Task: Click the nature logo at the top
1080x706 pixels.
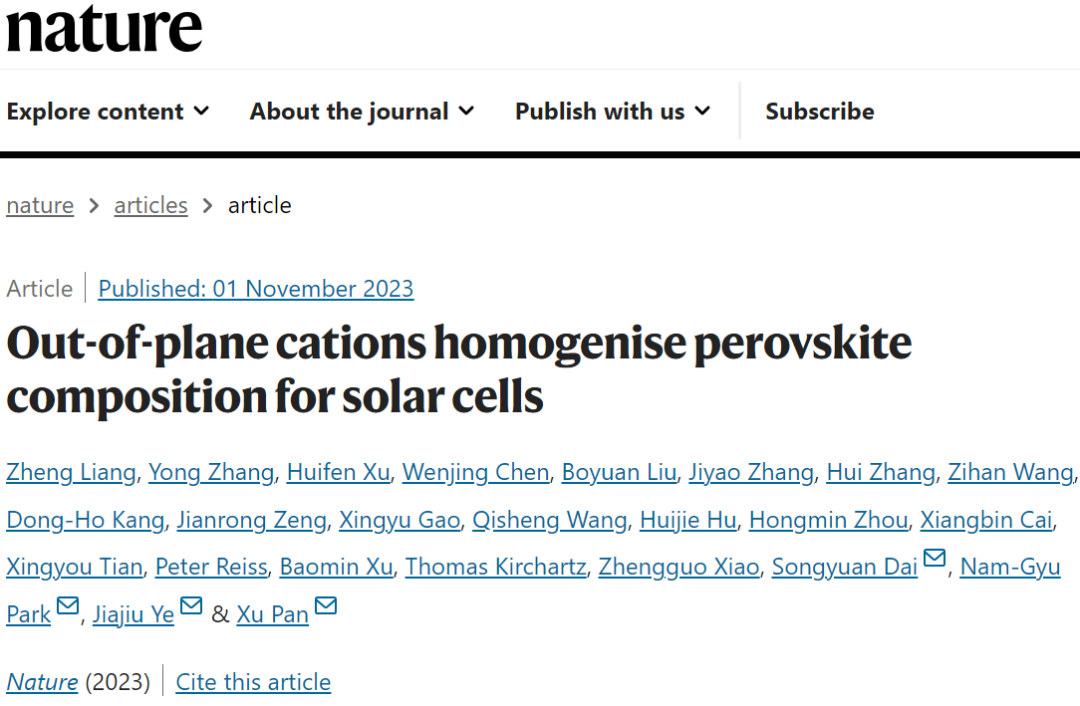Action: click(104, 29)
